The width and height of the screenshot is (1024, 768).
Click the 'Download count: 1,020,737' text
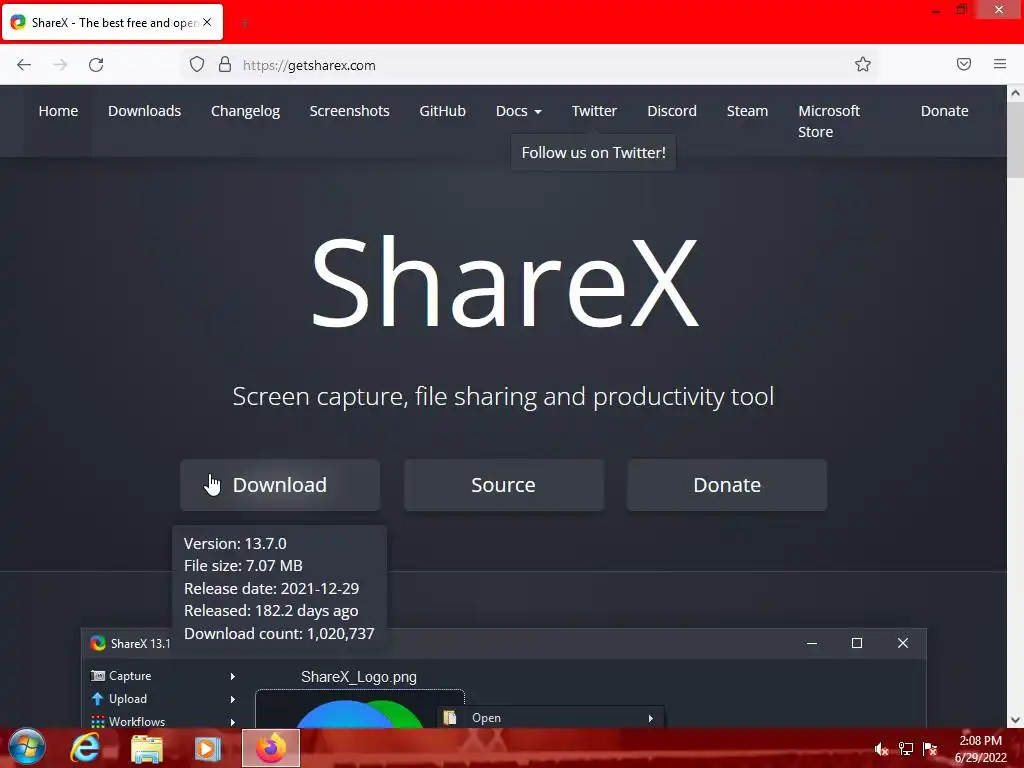279,633
